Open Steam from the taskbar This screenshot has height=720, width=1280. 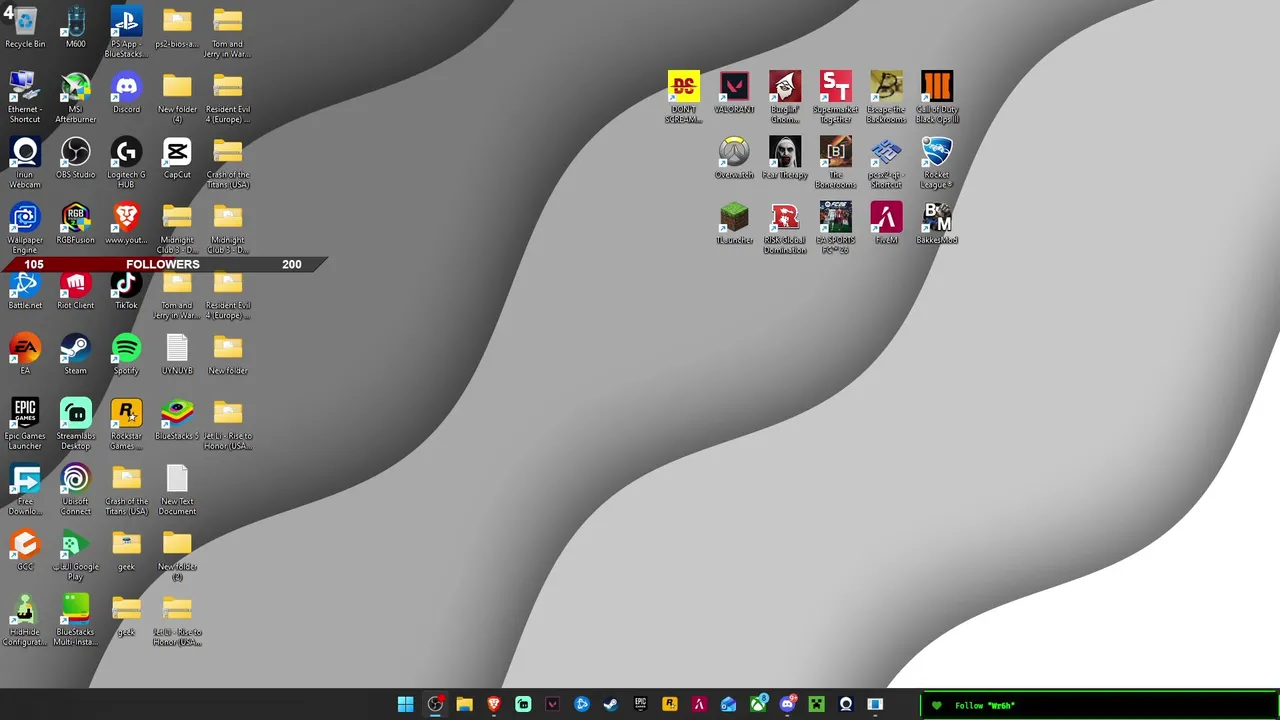(x=611, y=704)
